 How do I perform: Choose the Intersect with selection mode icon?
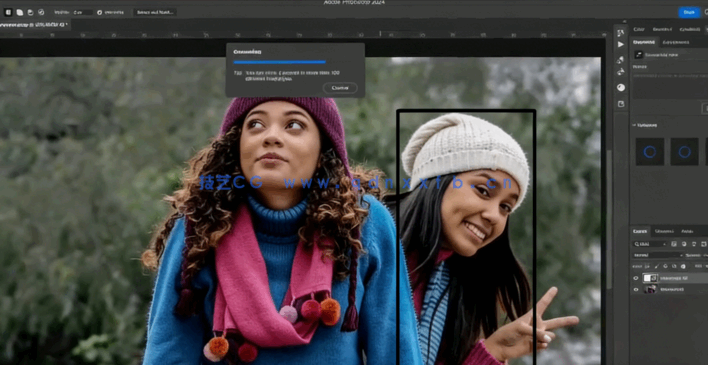pos(41,12)
